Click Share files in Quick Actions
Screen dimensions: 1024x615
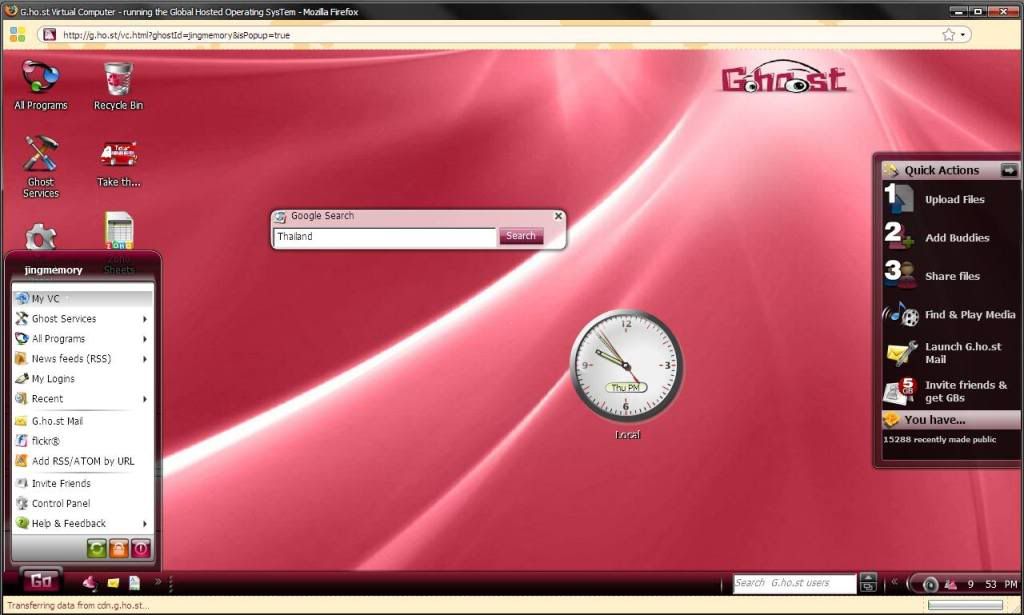(x=952, y=276)
